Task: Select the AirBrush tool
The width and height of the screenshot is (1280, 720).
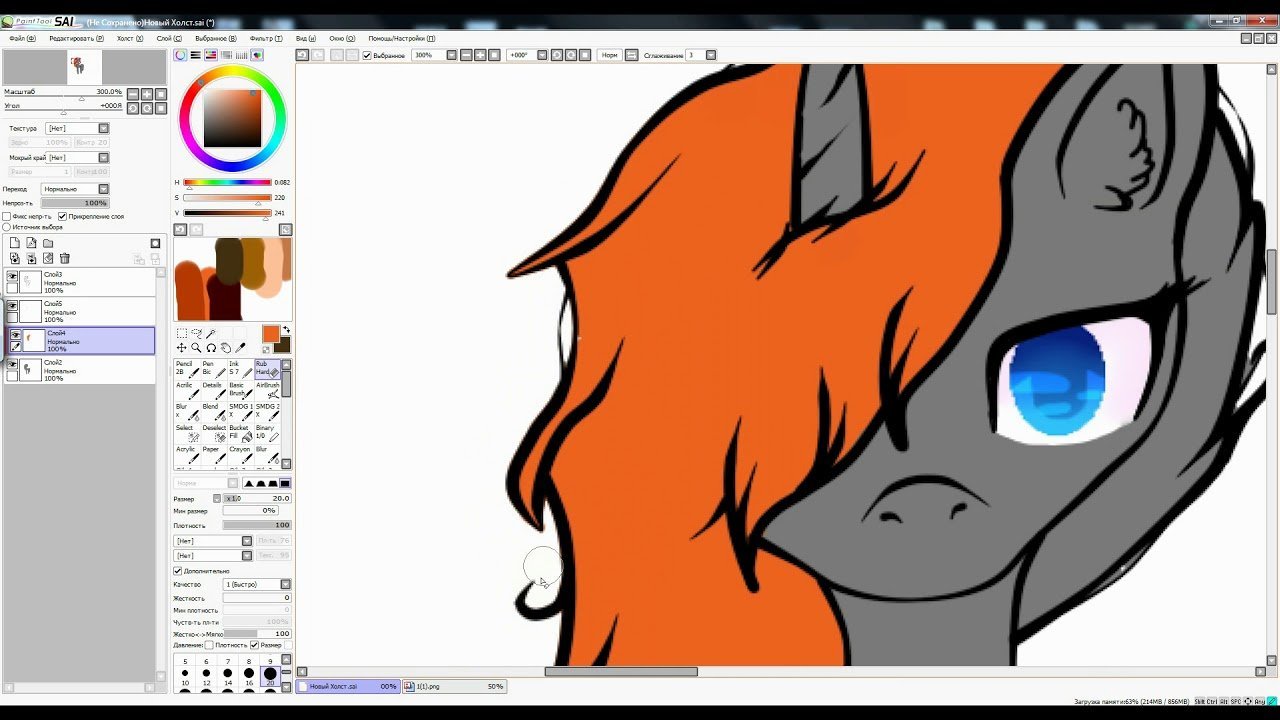Action: 266,389
